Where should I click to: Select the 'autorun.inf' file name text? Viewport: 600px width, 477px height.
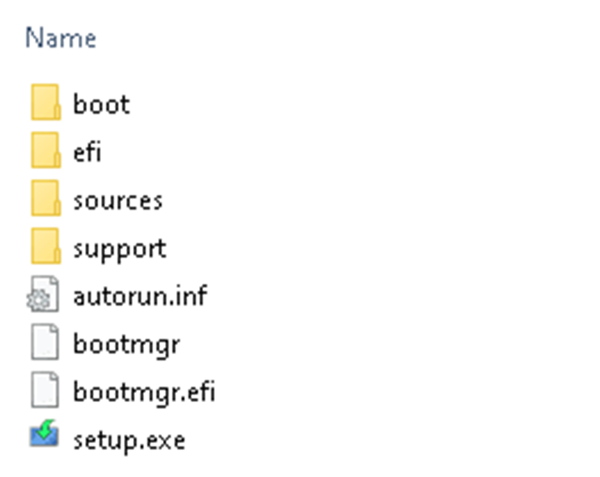click(140, 296)
